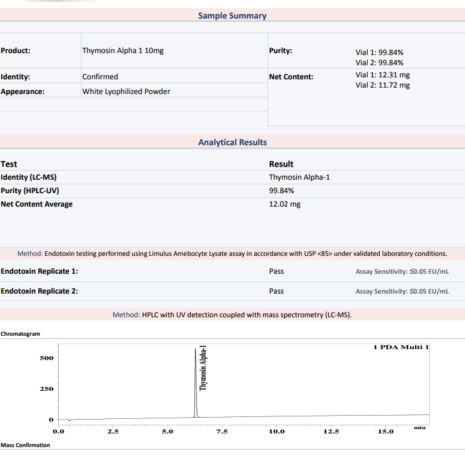Click 'Vial 2: 11.72 mg' value
This screenshot has width=465, height=465.
(383, 85)
